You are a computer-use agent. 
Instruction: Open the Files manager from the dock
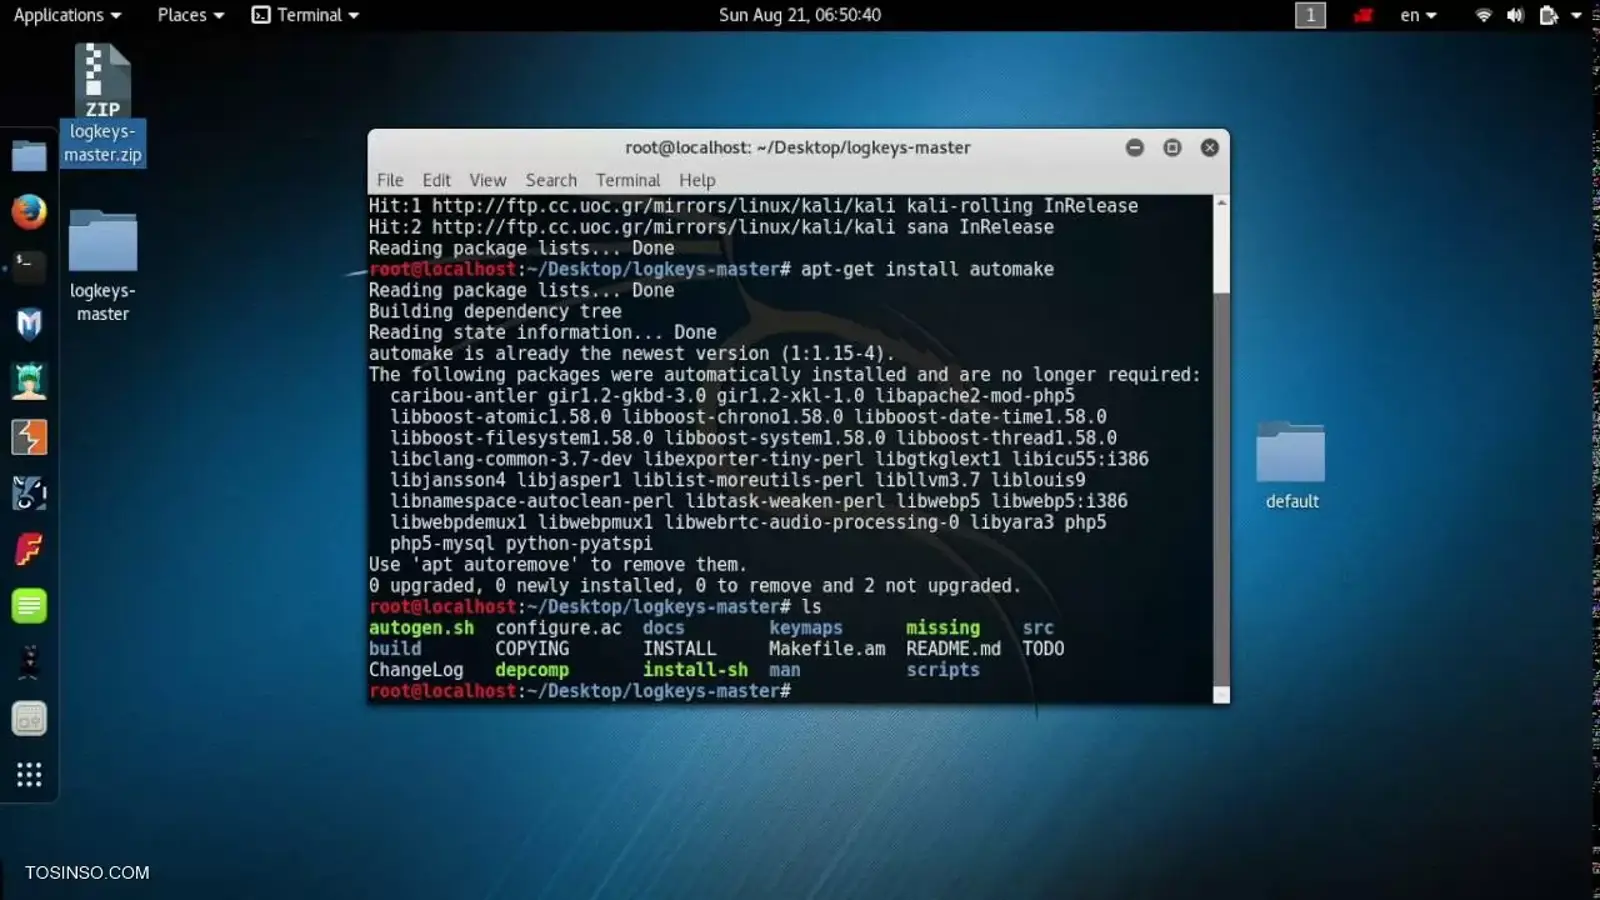[29, 156]
